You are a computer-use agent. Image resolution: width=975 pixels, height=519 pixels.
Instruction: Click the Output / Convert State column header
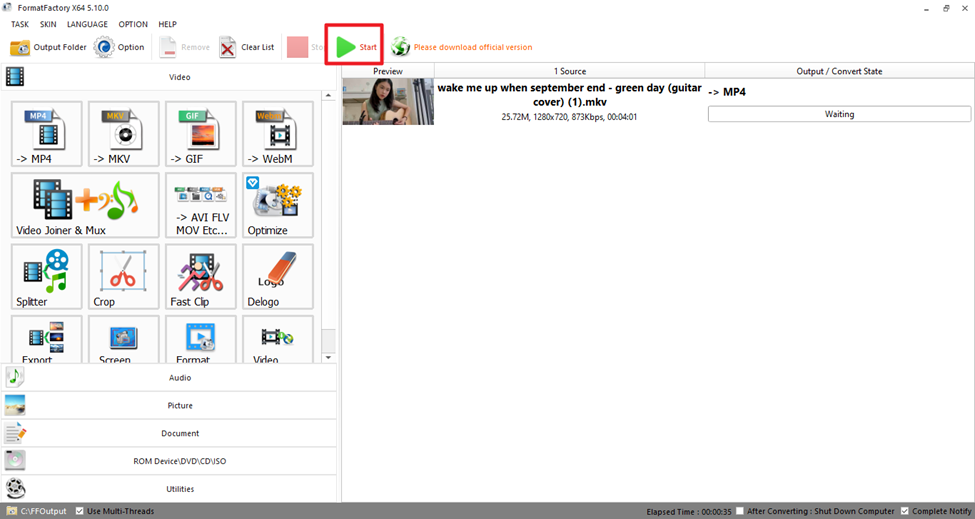coord(839,71)
